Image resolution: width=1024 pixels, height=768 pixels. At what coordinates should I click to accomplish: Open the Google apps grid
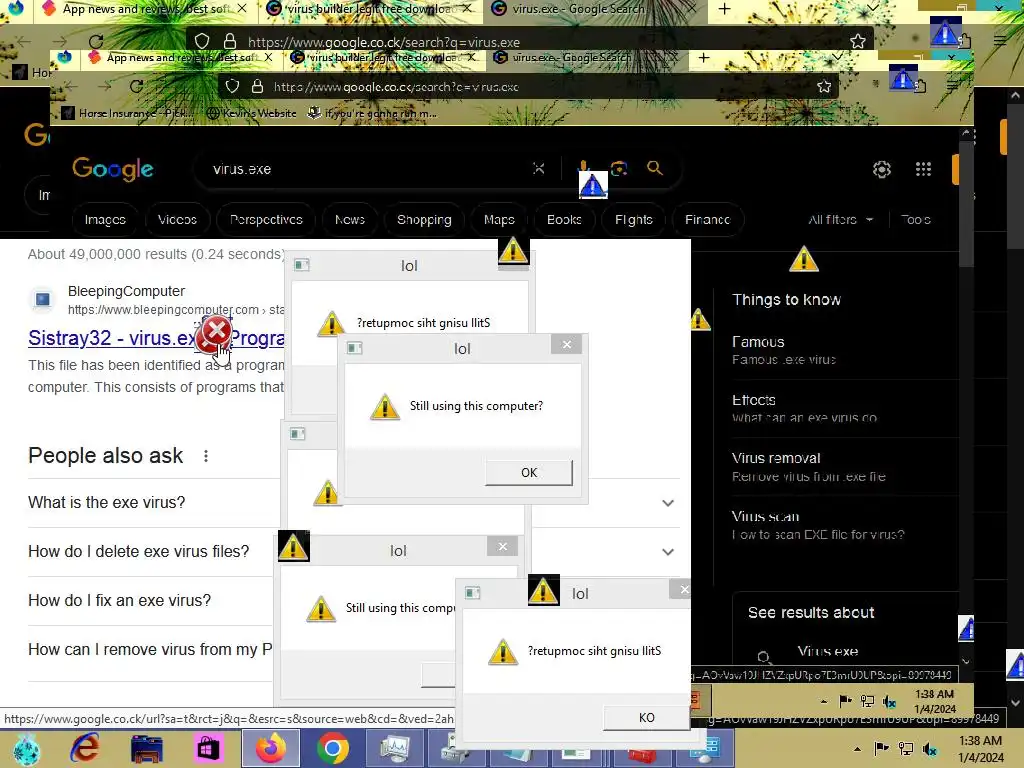(923, 169)
